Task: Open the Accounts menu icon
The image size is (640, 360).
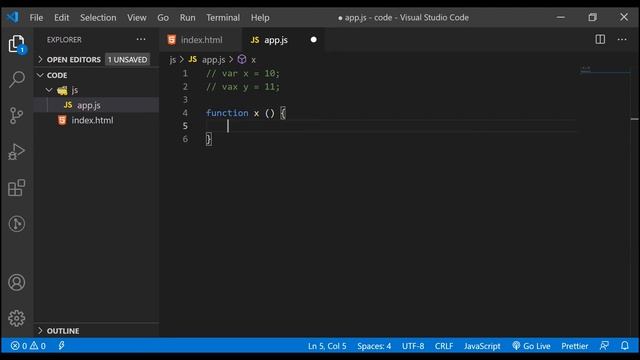Action: pyautogui.click(x=17, y=282)
